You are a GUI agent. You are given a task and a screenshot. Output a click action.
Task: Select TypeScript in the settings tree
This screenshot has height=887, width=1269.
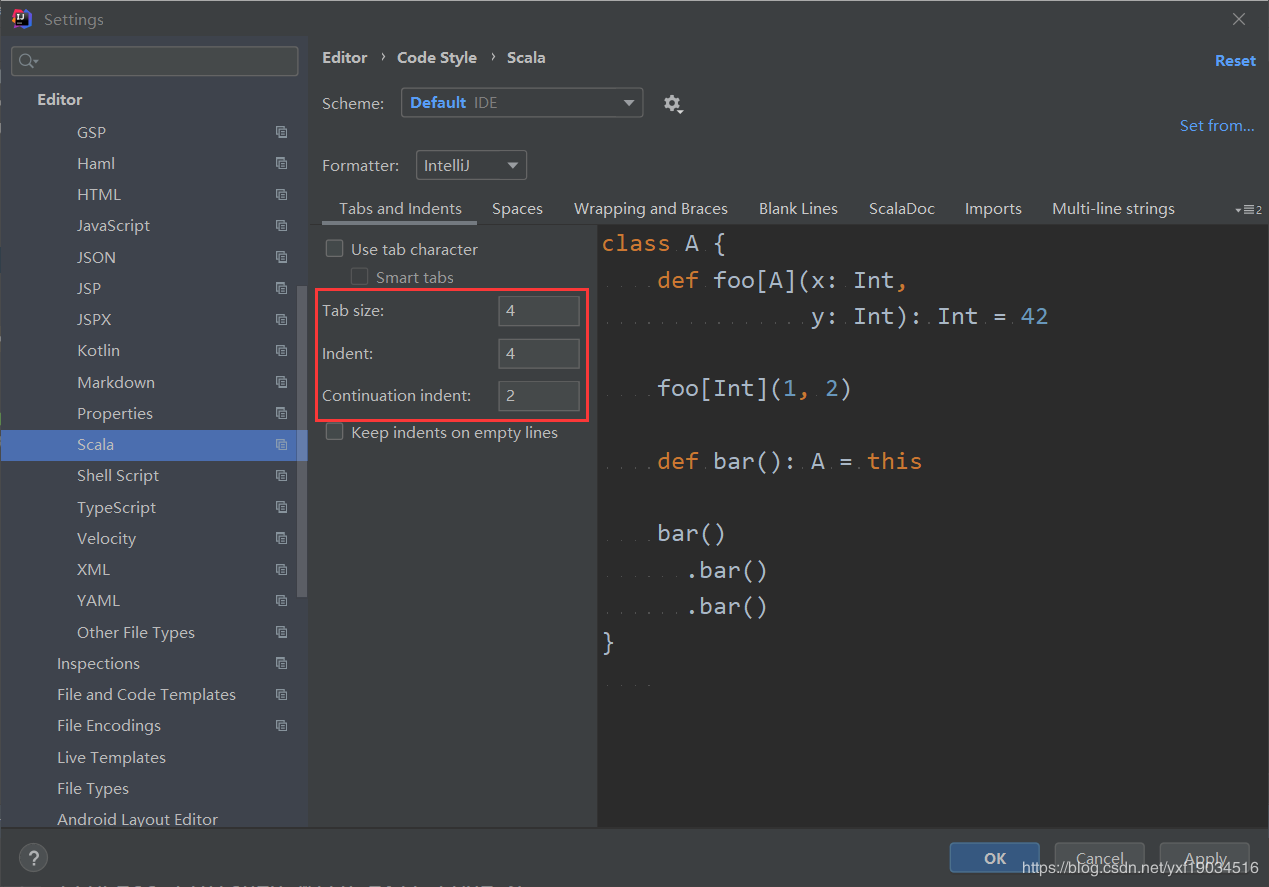[116, 507]
